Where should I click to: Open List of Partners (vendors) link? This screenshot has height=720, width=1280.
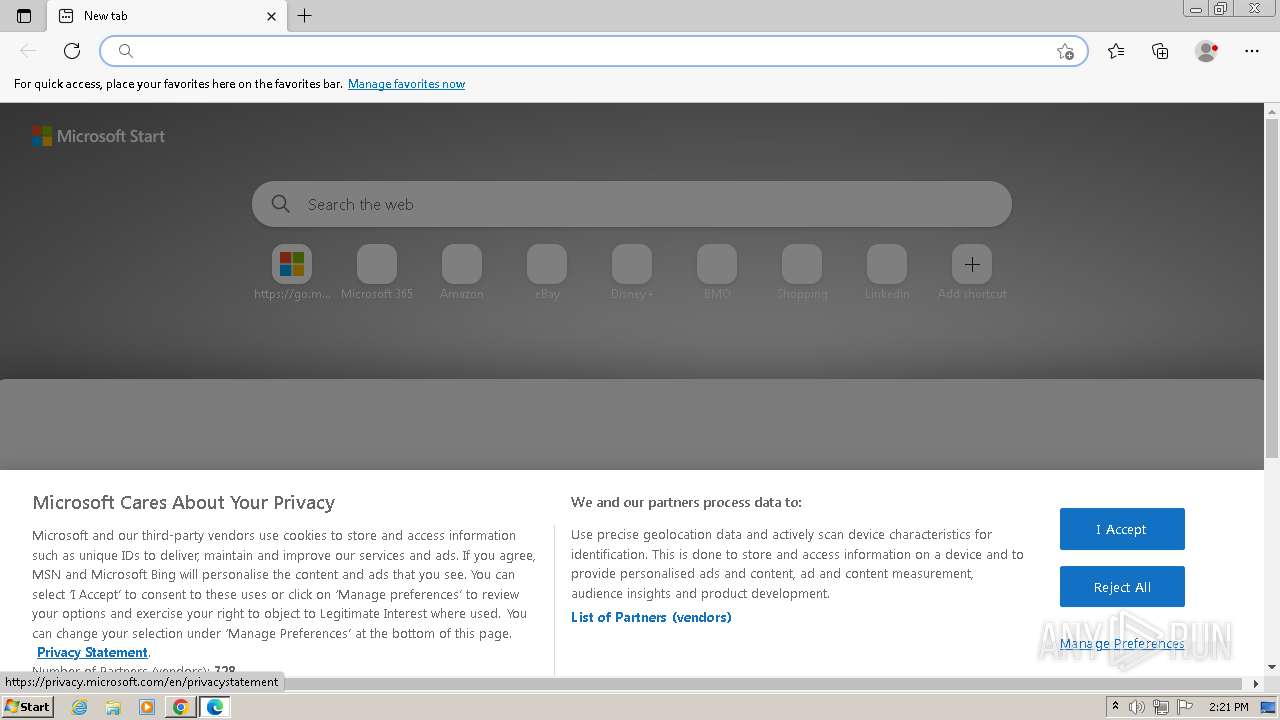coord(651,617)
